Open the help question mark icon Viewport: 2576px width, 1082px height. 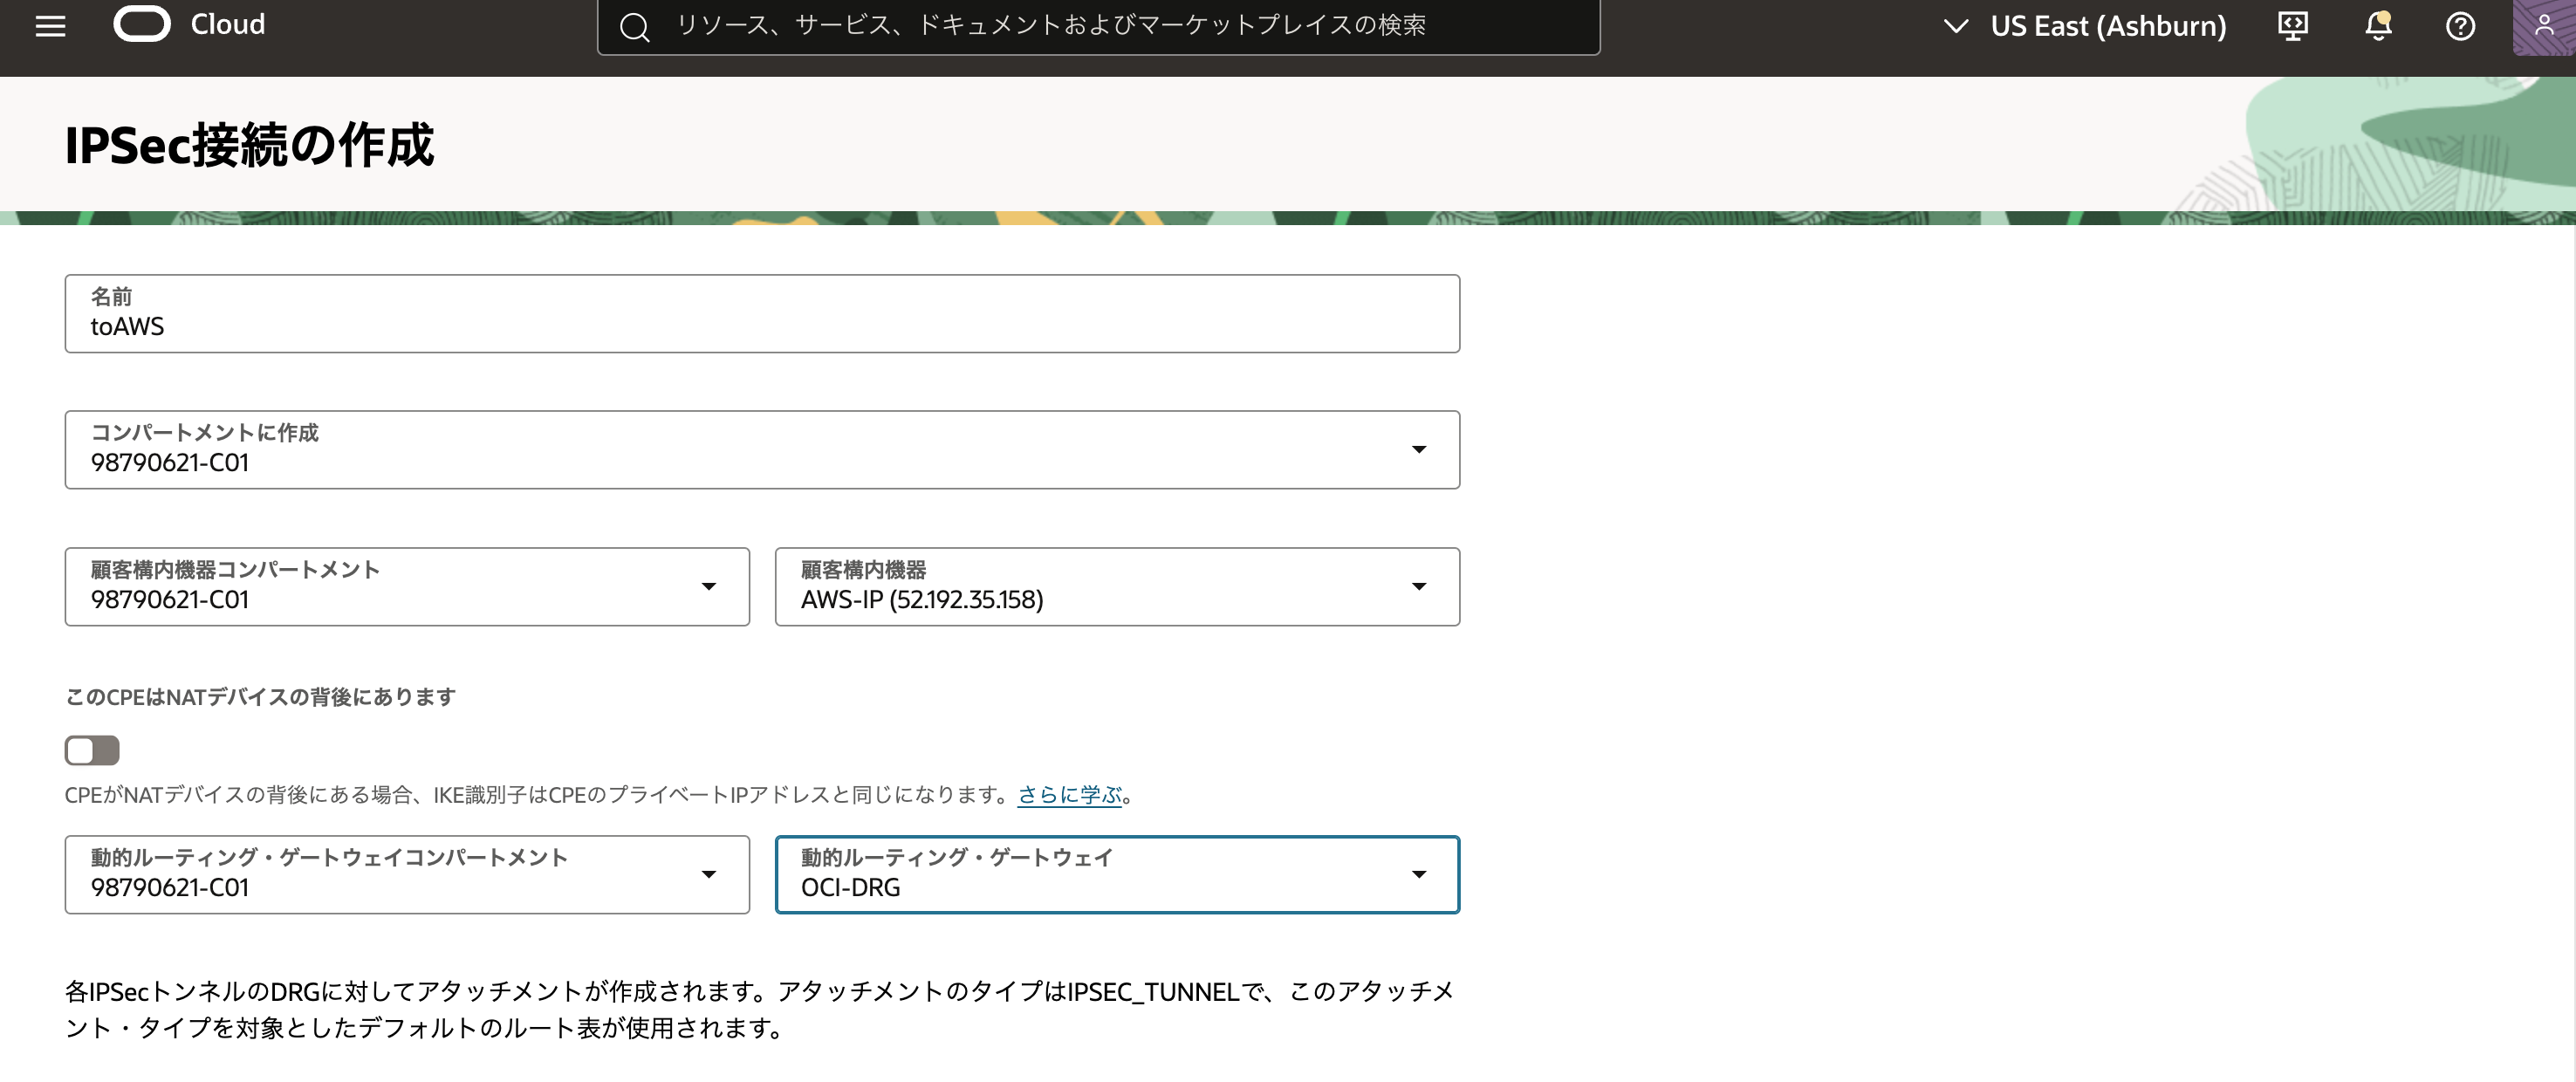[2460, 26]
